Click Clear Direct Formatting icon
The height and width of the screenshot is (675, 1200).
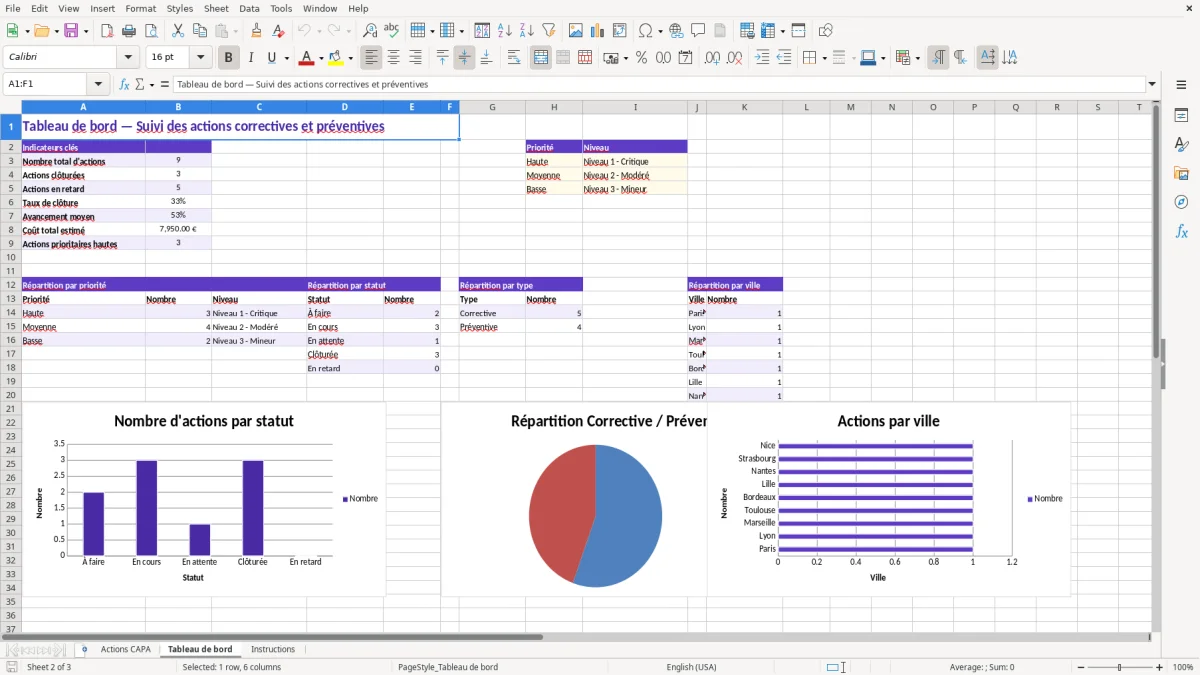(x=279, y=31)
